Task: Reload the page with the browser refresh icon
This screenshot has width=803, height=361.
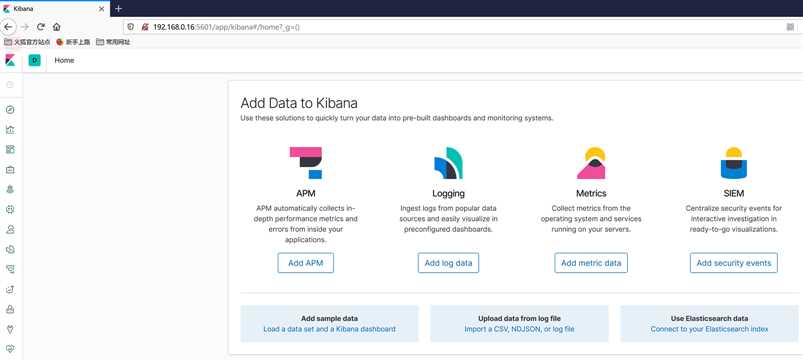Action: pos(40,27)
